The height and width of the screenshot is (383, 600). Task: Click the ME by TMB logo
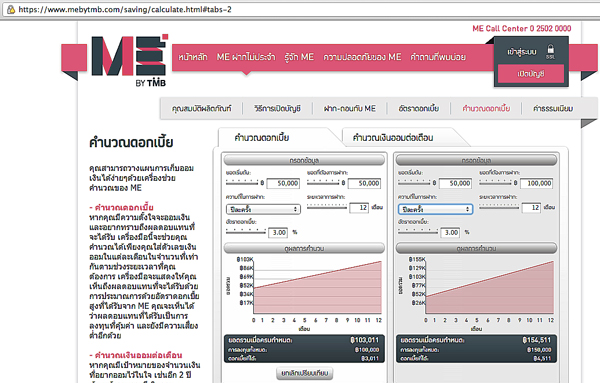click(129, 60)
